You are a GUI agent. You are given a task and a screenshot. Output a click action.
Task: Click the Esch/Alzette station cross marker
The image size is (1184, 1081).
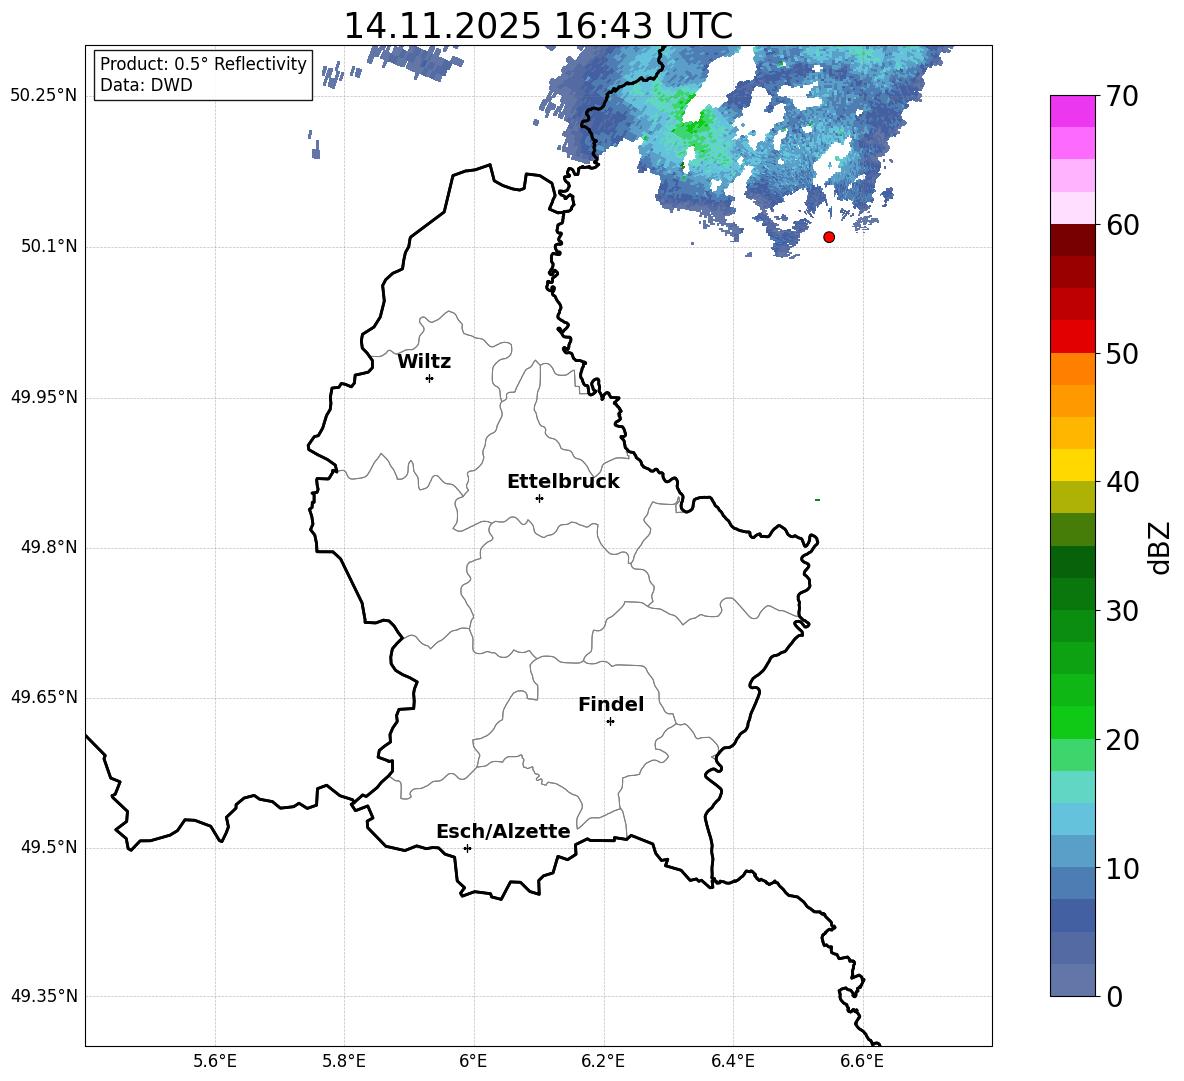(467, 848)
